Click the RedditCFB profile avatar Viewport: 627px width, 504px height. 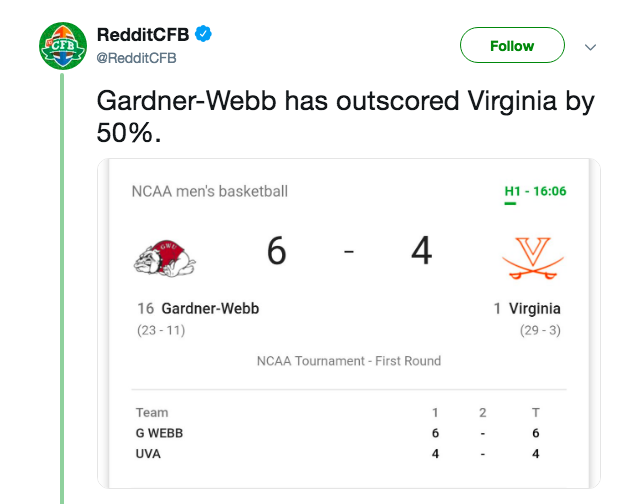point(63,46)
